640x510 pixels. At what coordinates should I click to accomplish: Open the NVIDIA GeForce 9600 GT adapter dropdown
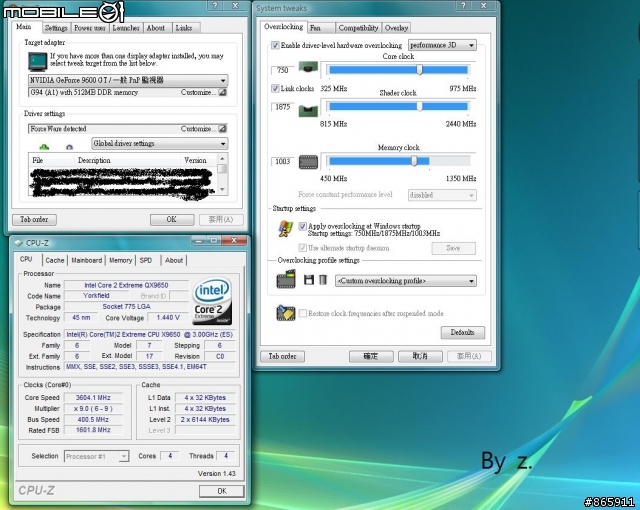pyautogui.click(x=128, y=80)
